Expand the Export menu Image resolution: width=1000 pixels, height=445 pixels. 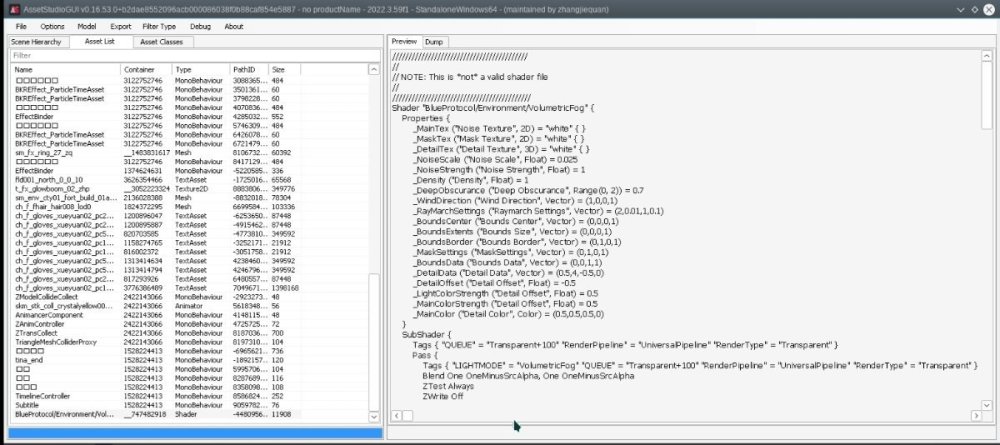[120, 26]
